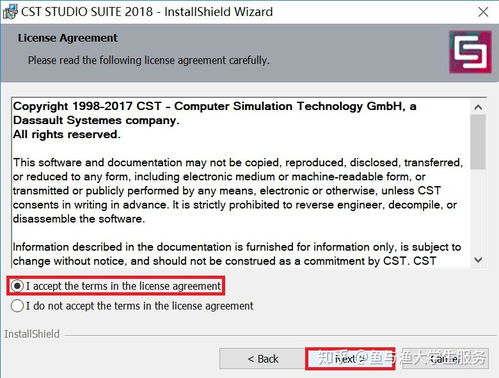Go back with the '< Back' button
Image resolution: width=499 pixels, height=378 pixels.
pyautogui.click(x=263, y=359)
